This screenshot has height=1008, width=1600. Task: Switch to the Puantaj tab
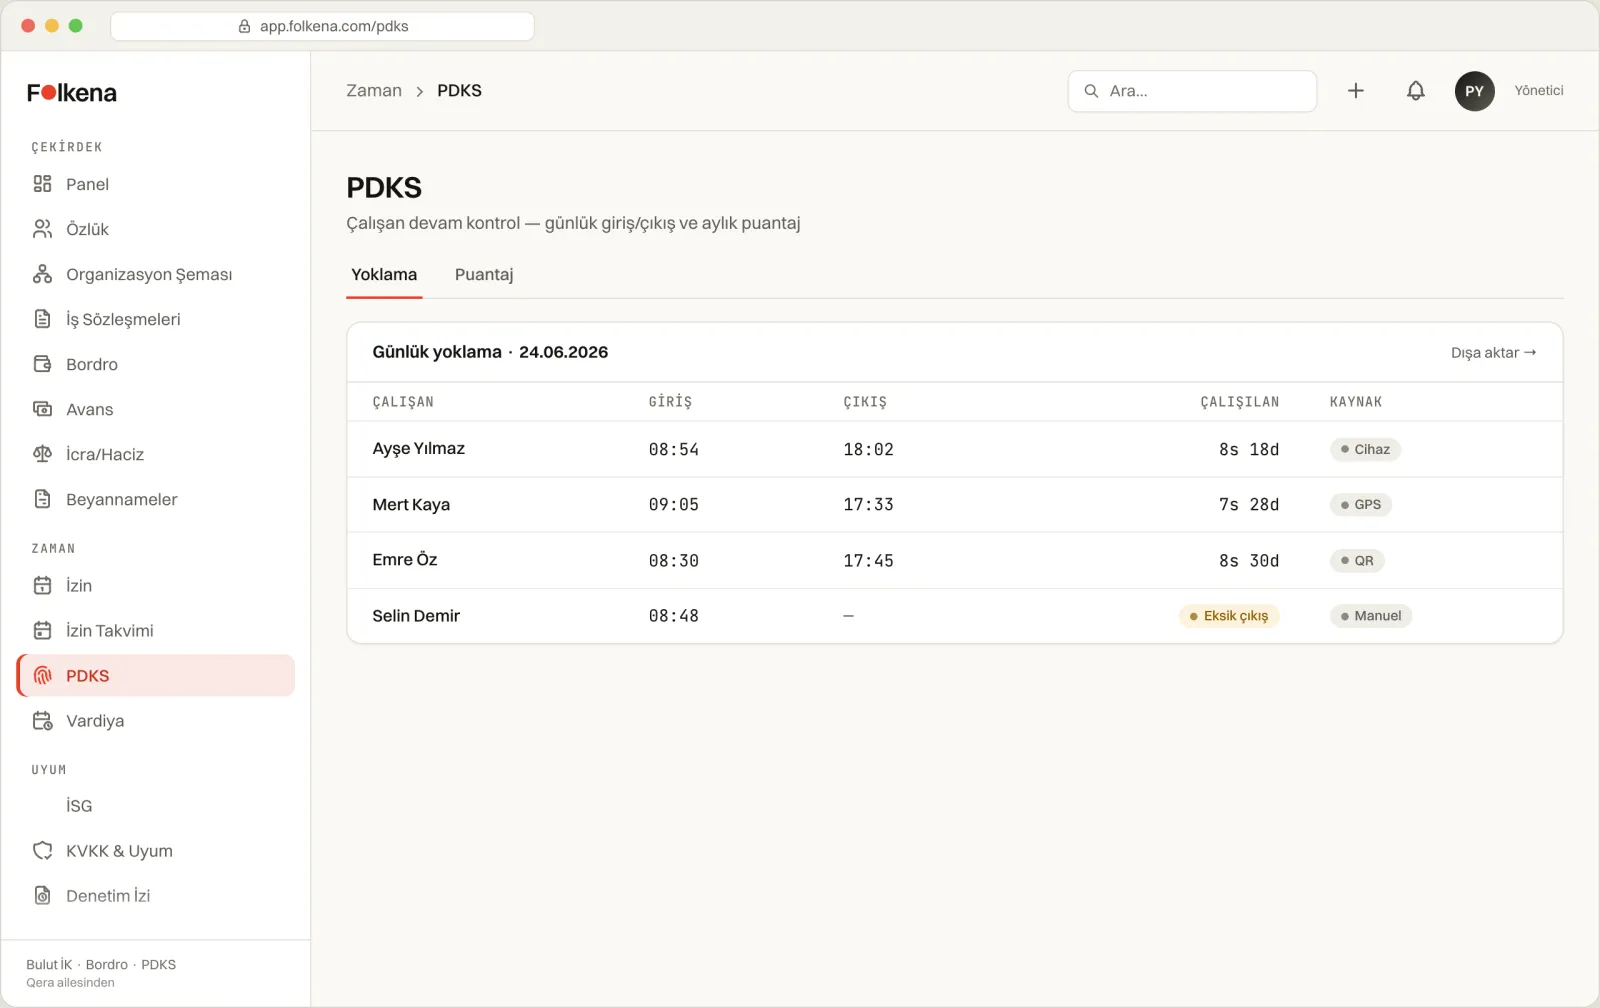coord(484,275)
